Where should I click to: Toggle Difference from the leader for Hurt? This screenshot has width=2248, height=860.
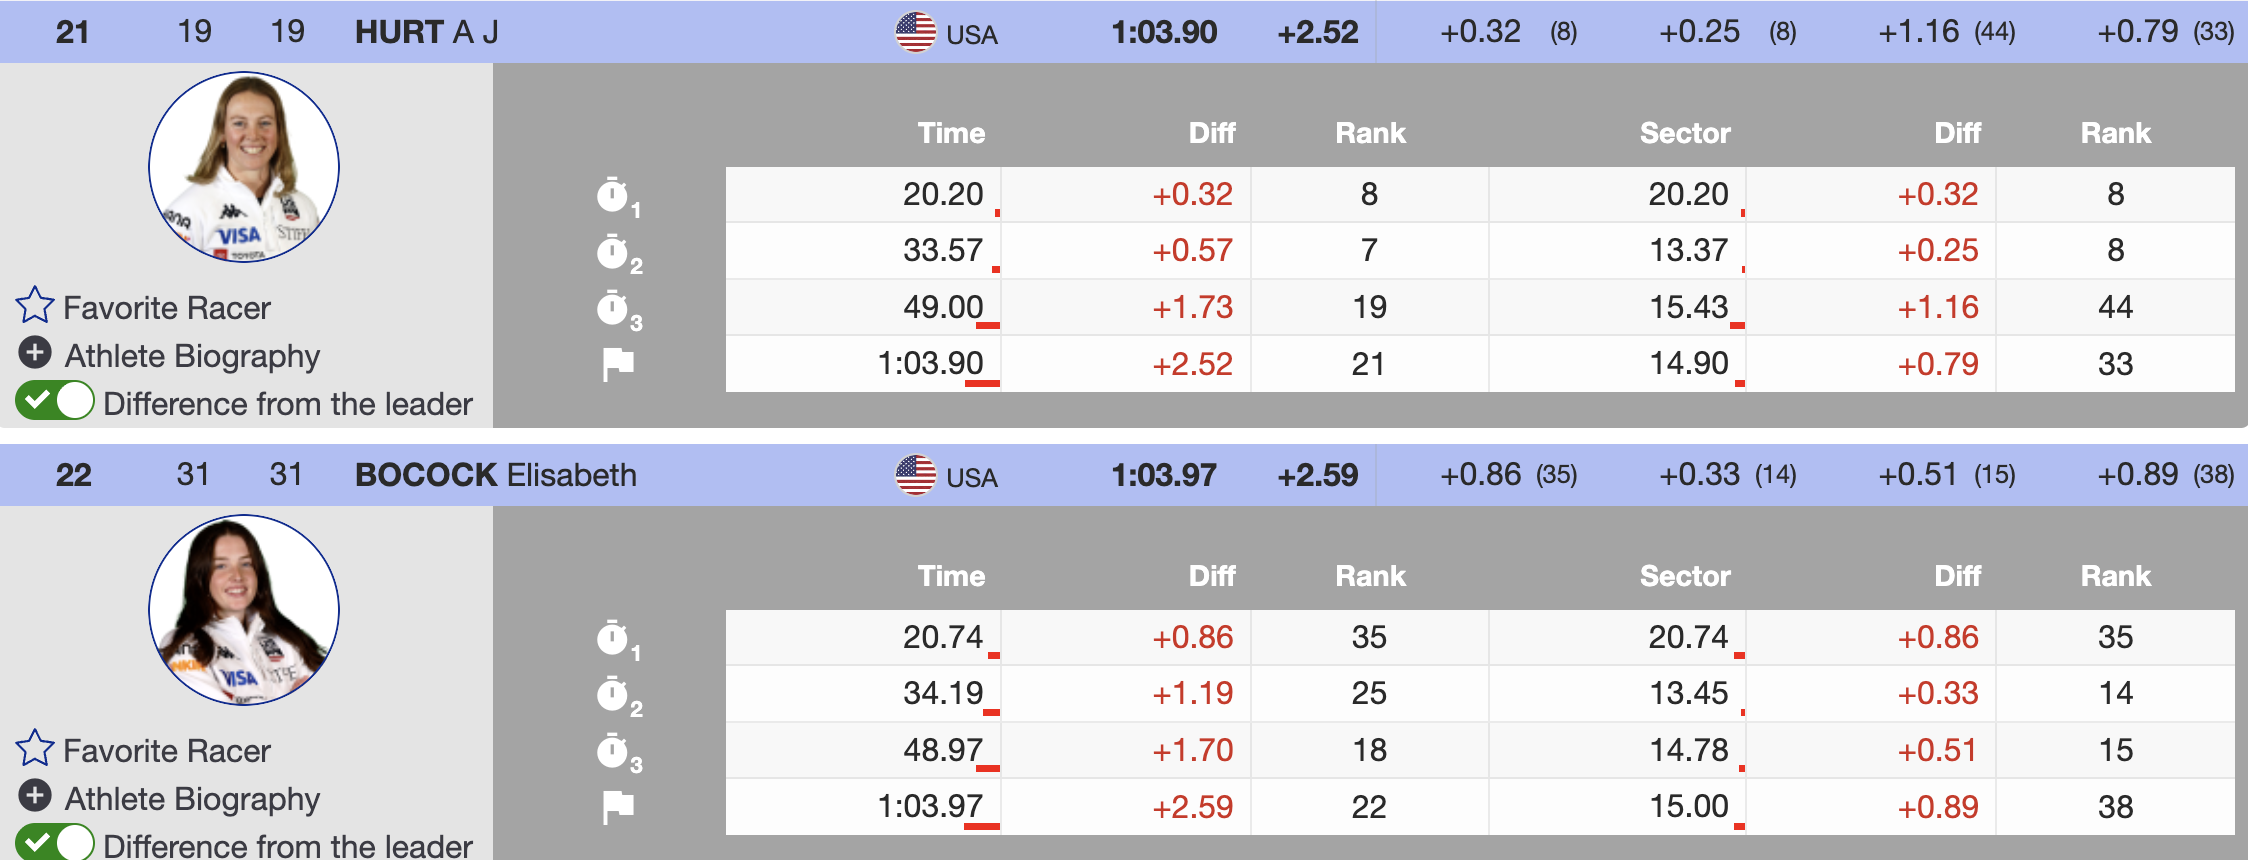point(55,402)
